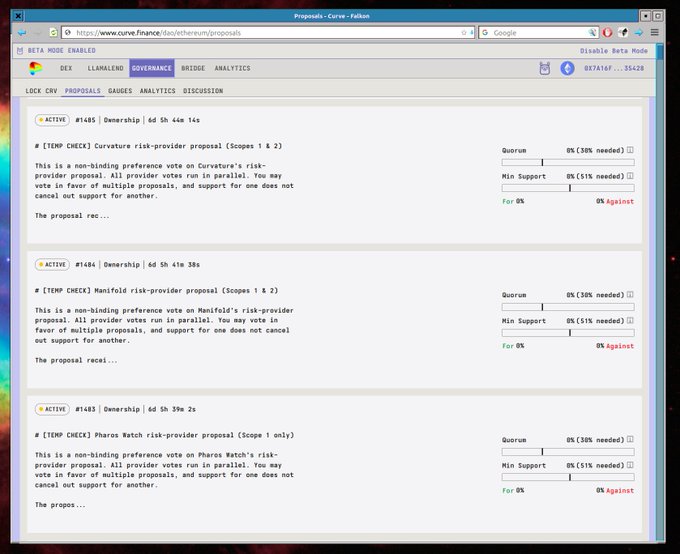Click 'For' label on proposal #1483
This screenshot has height=554, width=680.
(x=508, y=491)
